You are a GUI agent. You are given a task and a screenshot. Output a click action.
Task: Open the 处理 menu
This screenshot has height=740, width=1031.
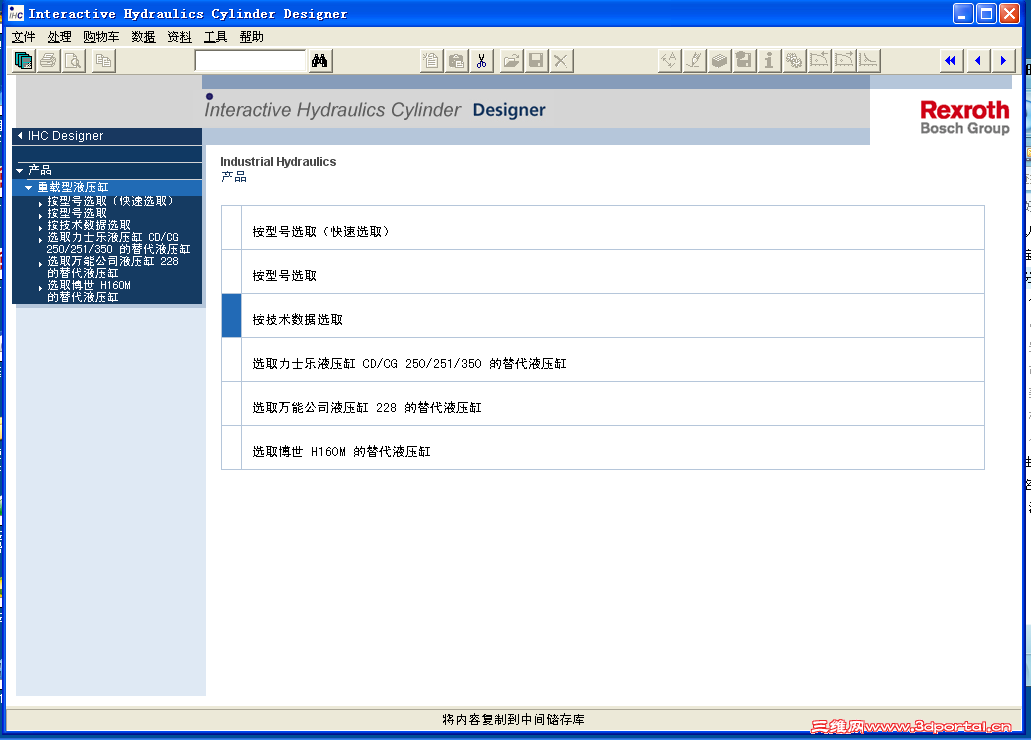59,37
